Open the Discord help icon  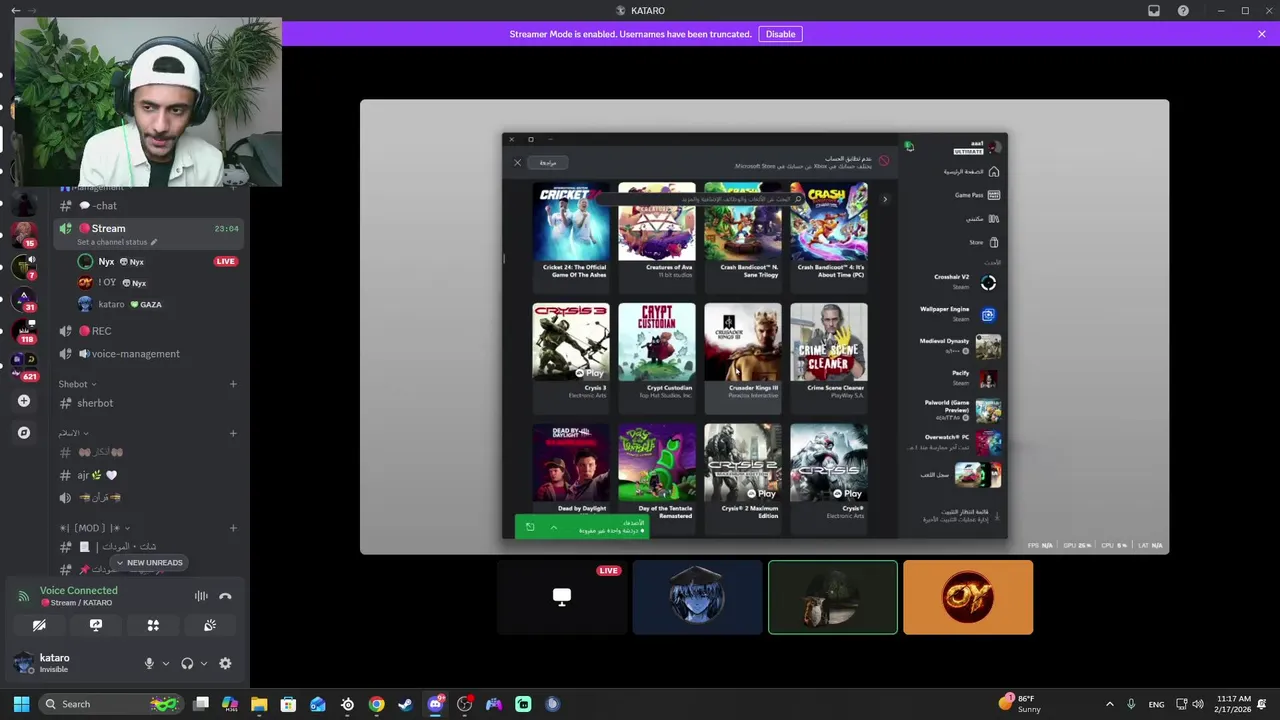pos(1183,11)
